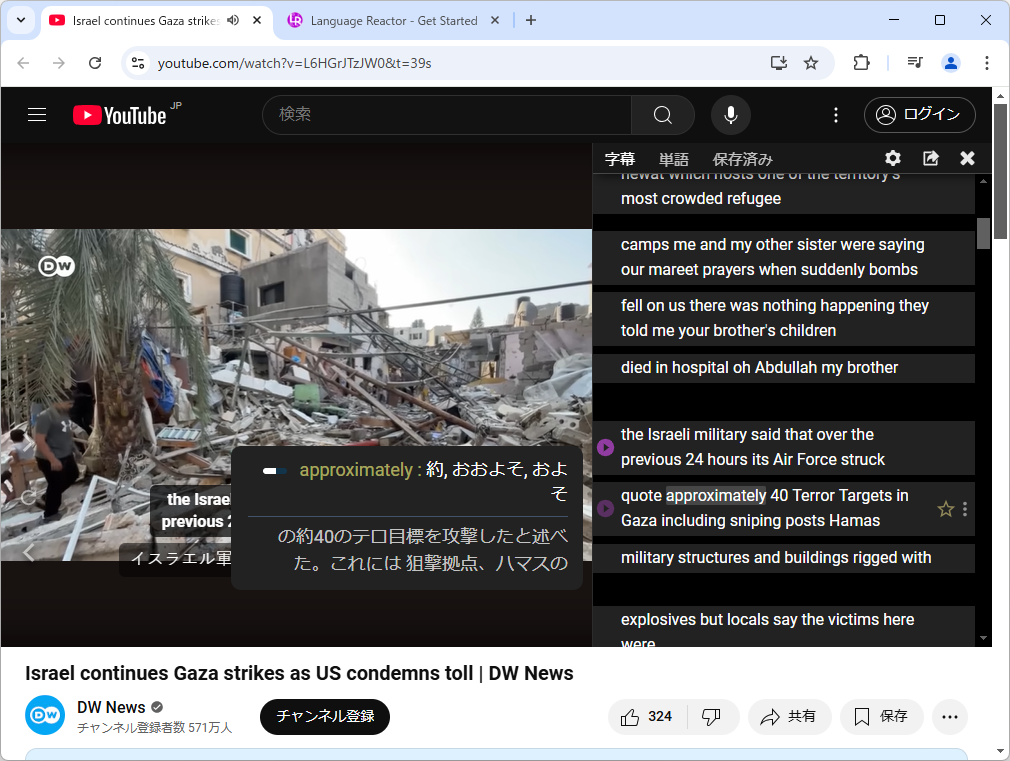Close the Israel continues Gaza strikes tab
The image size is (1010, 761).
[x=256, y=20]
